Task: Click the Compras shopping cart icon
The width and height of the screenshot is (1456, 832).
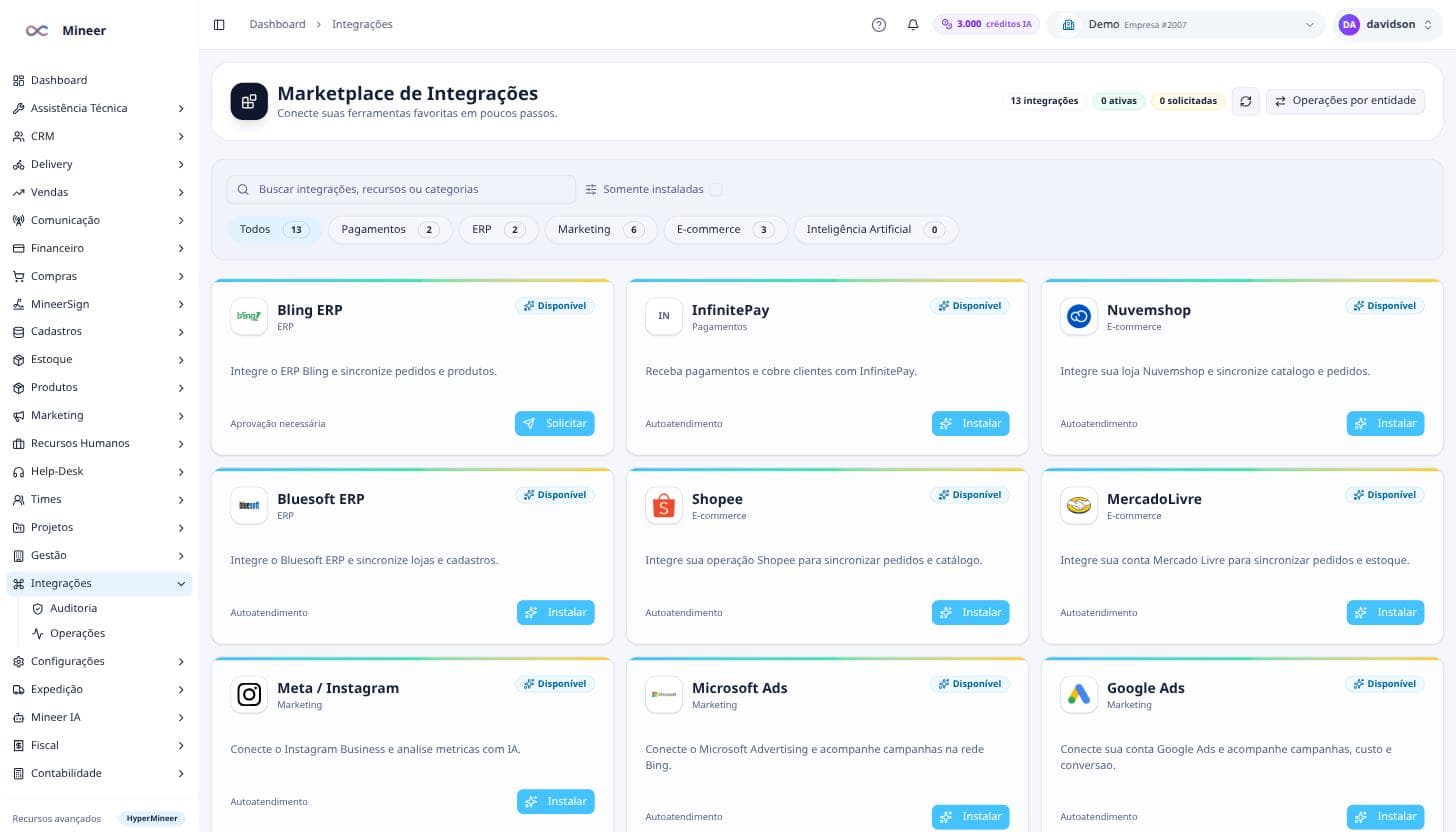Action: [18, 276]
